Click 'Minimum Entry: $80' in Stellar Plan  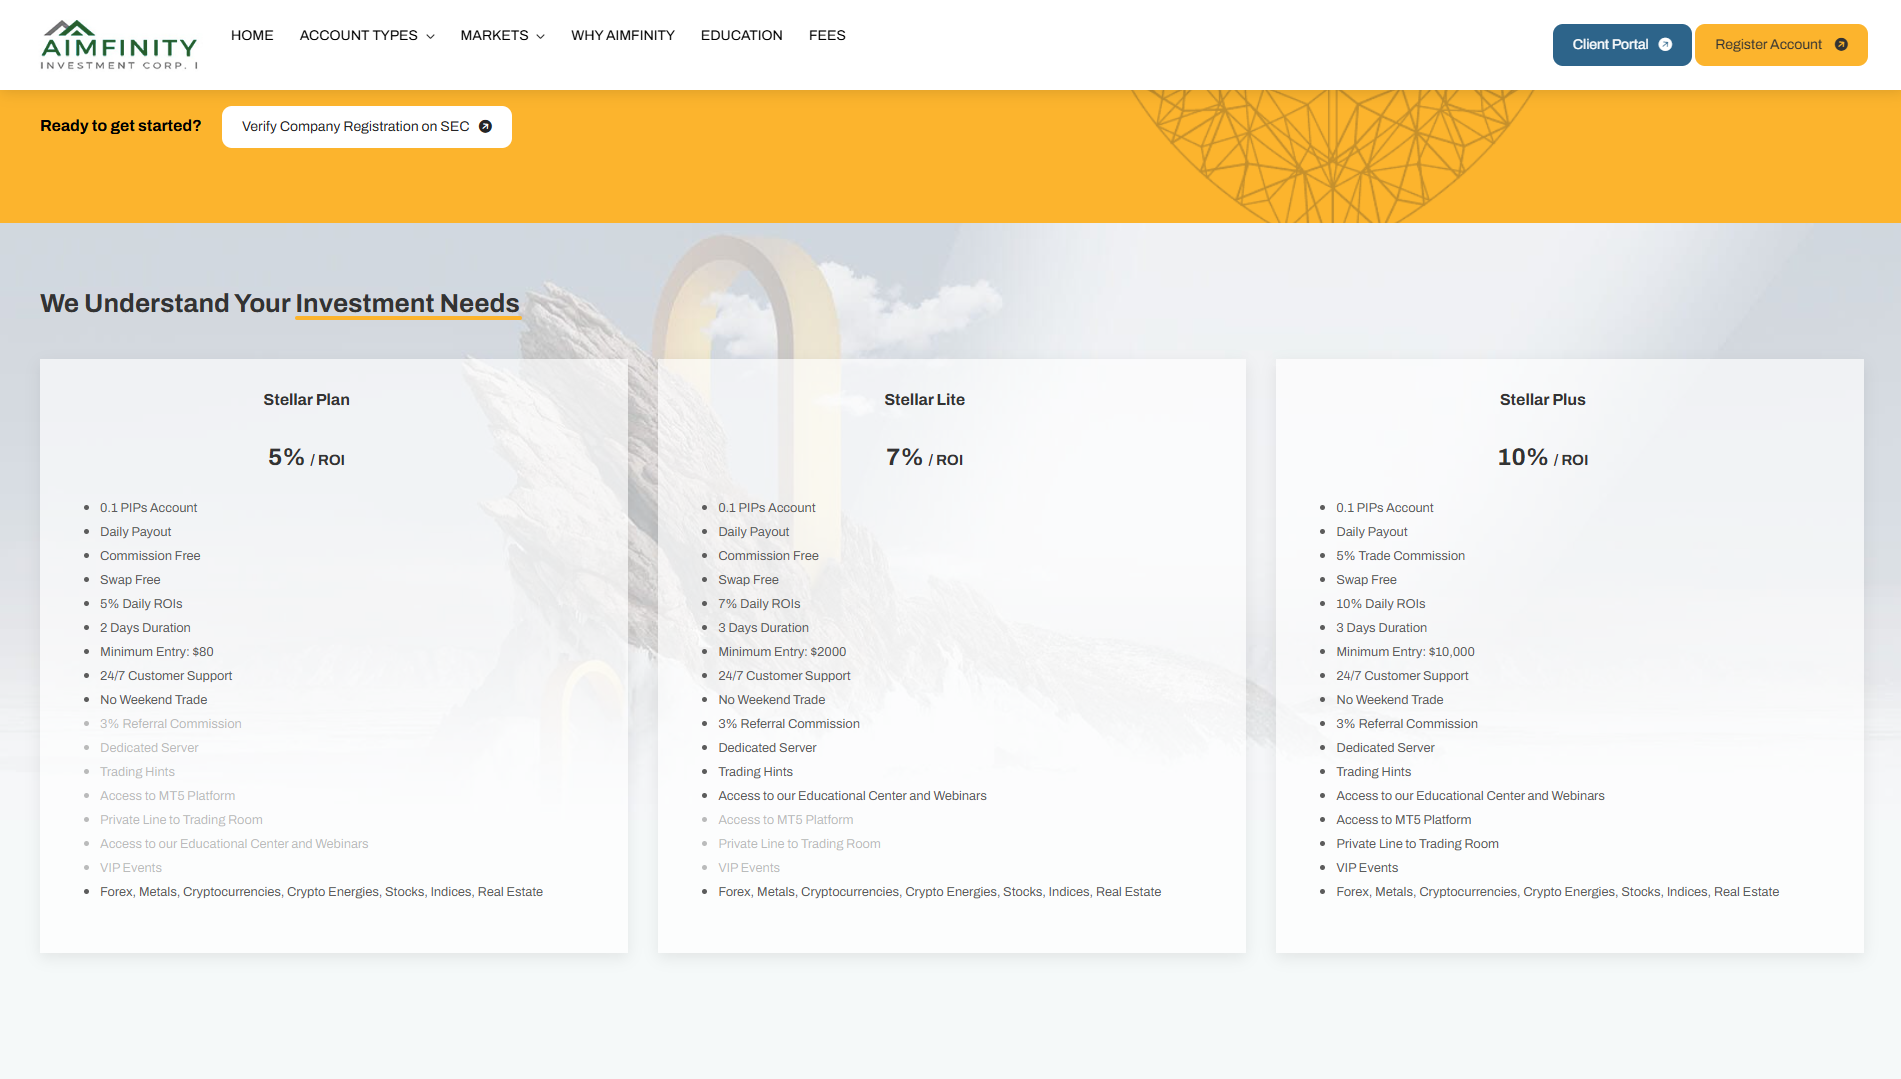(157, 652)
